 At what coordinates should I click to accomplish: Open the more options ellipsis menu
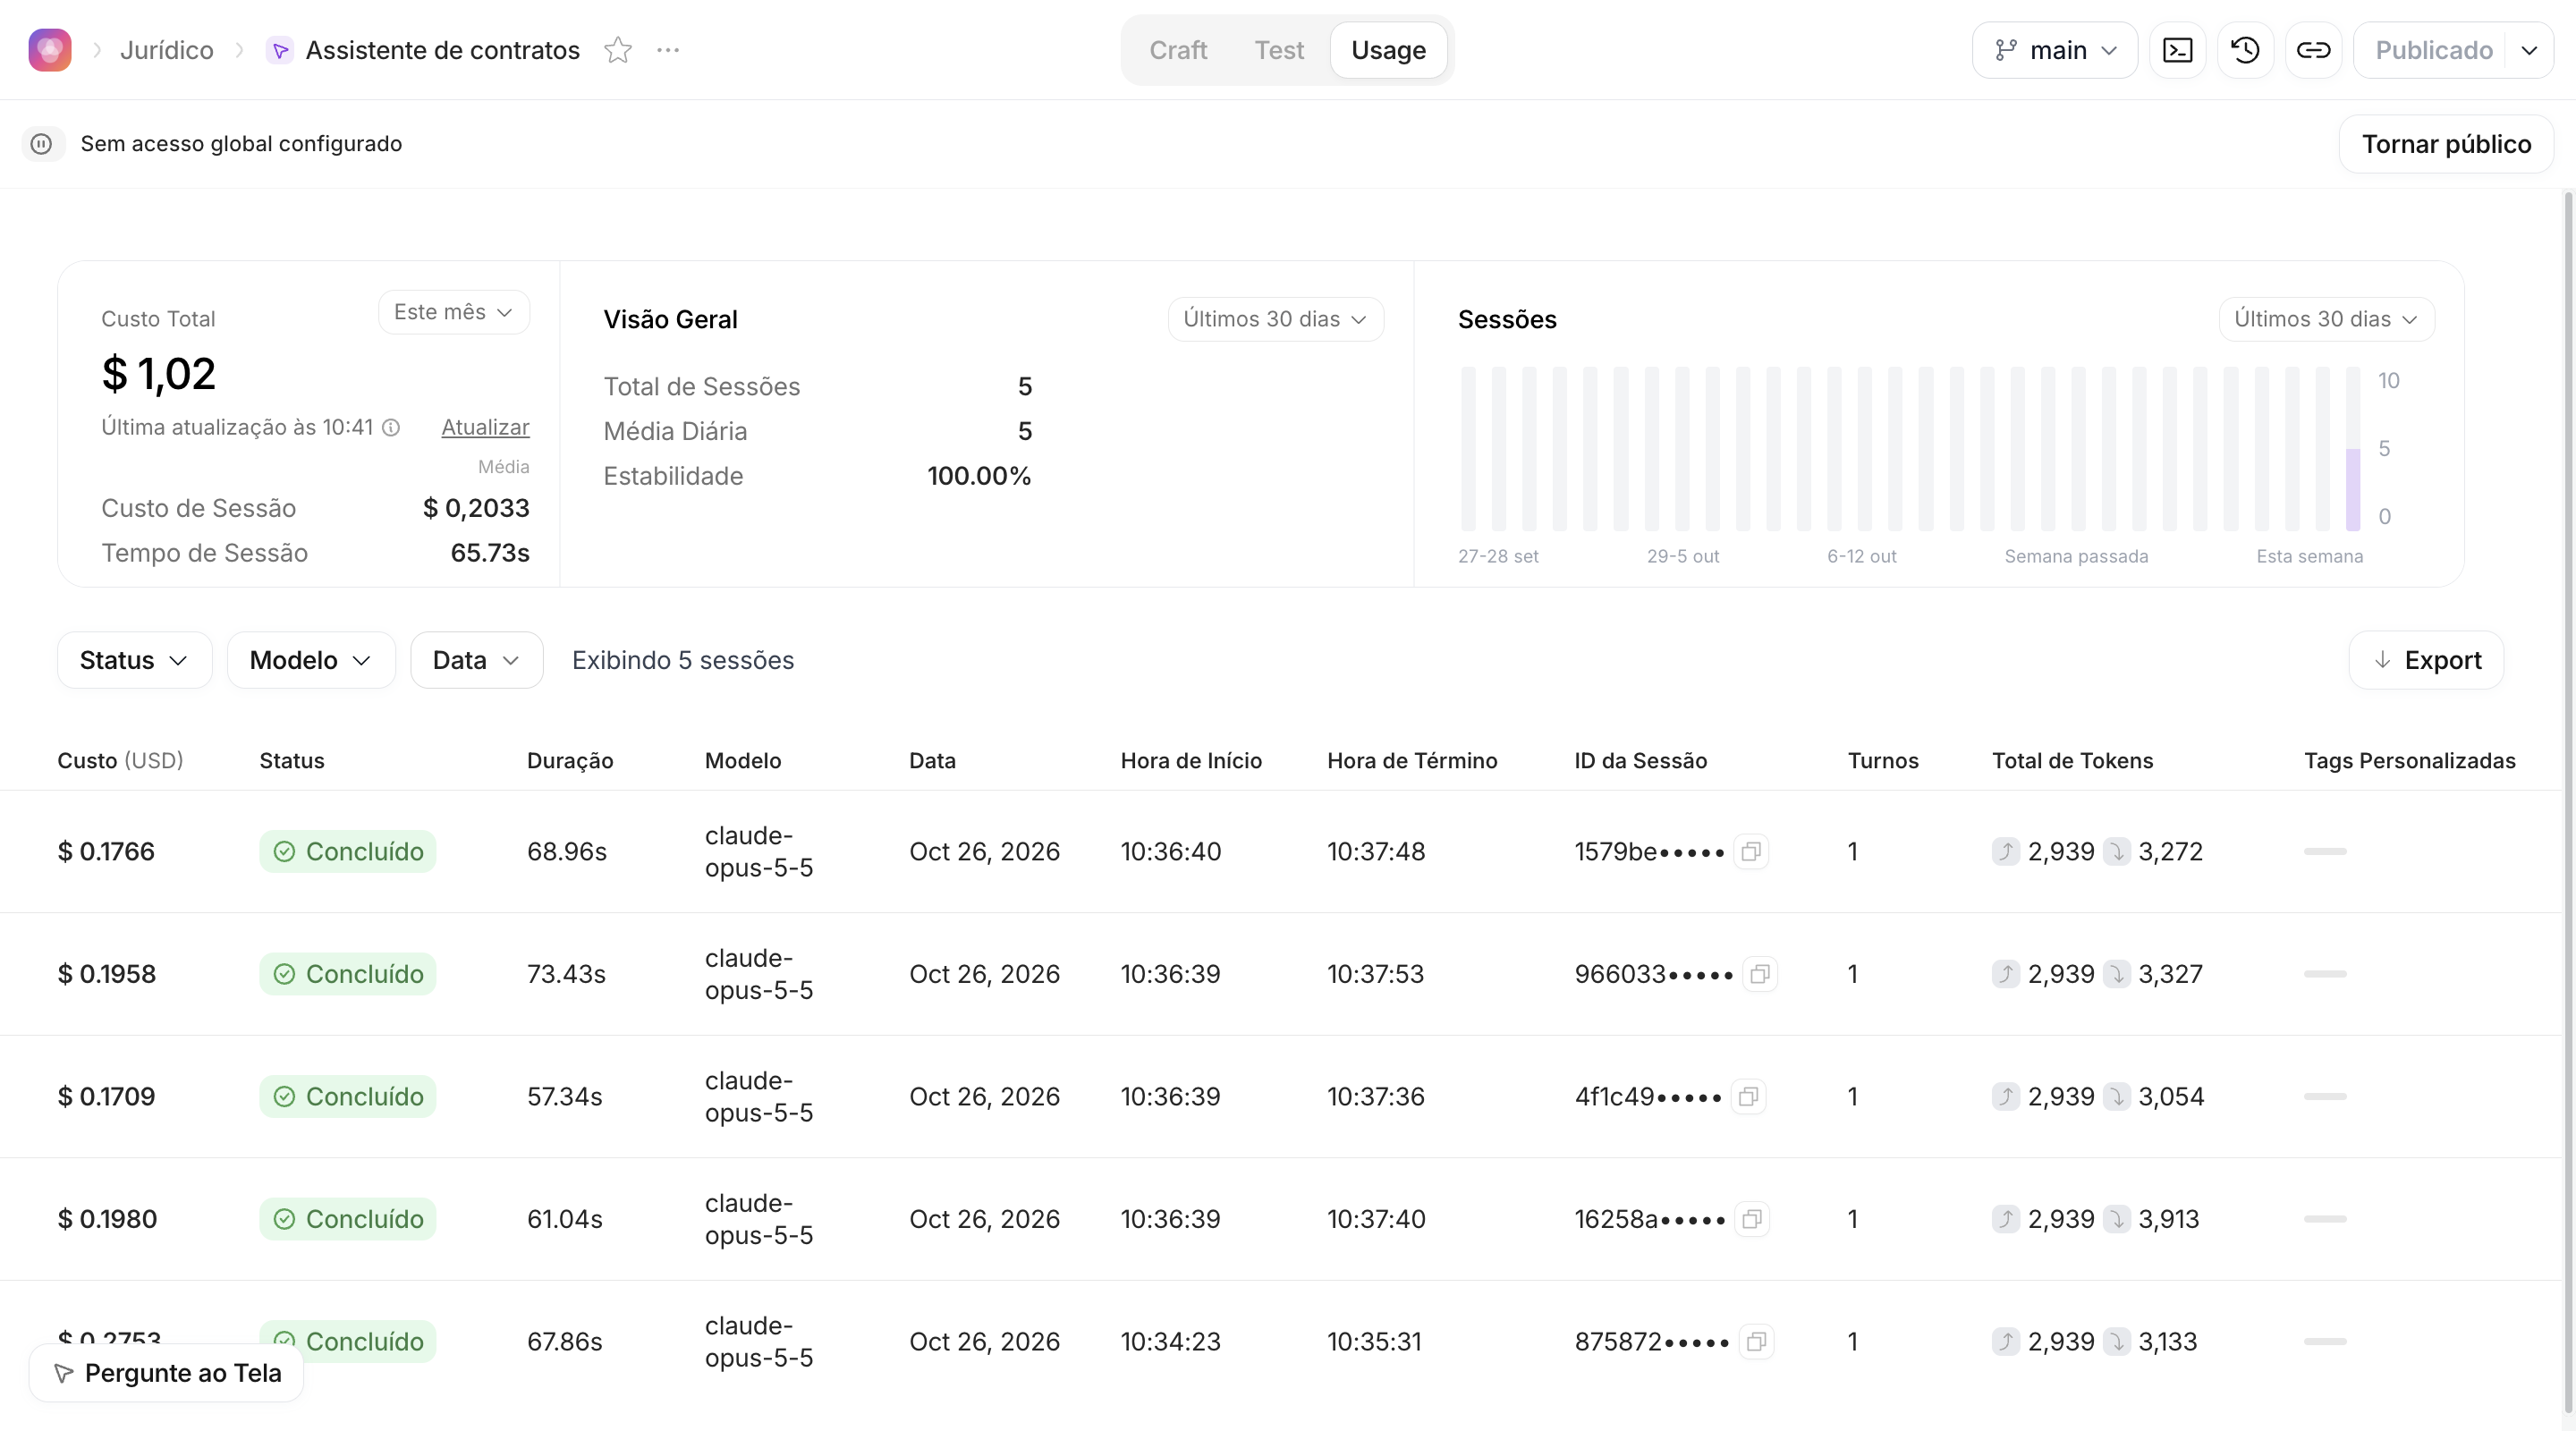coord(668,50)
